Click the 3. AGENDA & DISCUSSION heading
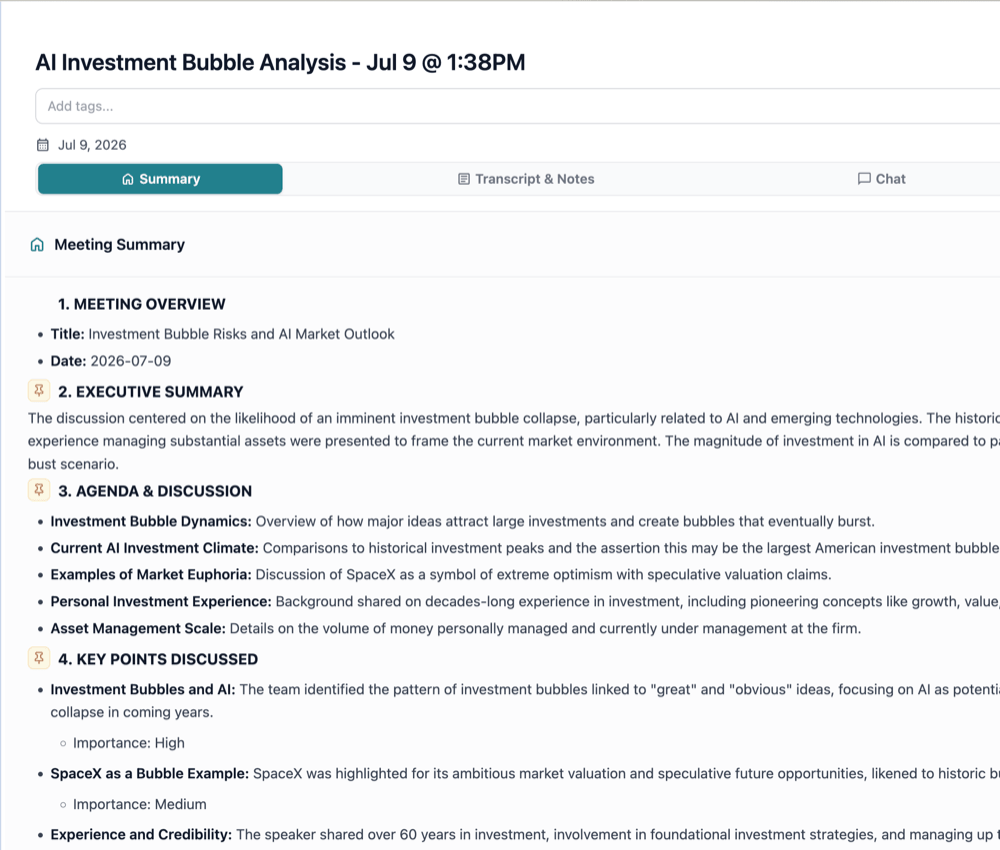 pos(155,491)
